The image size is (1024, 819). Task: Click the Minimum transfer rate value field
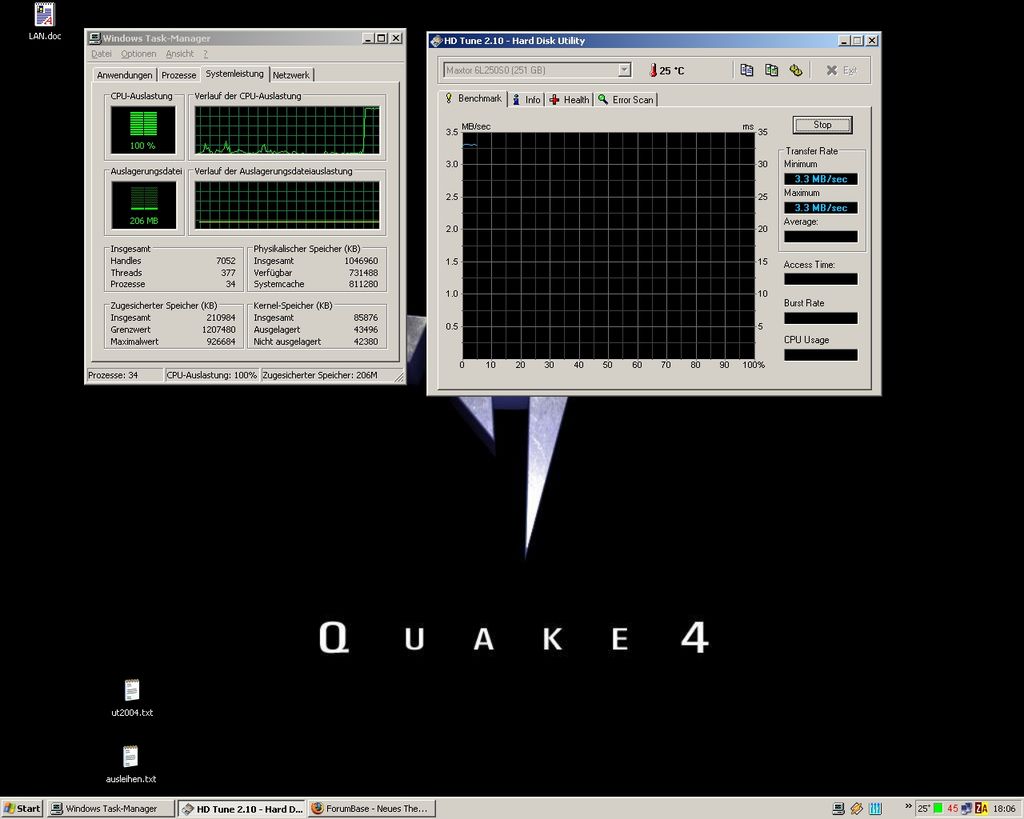point(820,179)
